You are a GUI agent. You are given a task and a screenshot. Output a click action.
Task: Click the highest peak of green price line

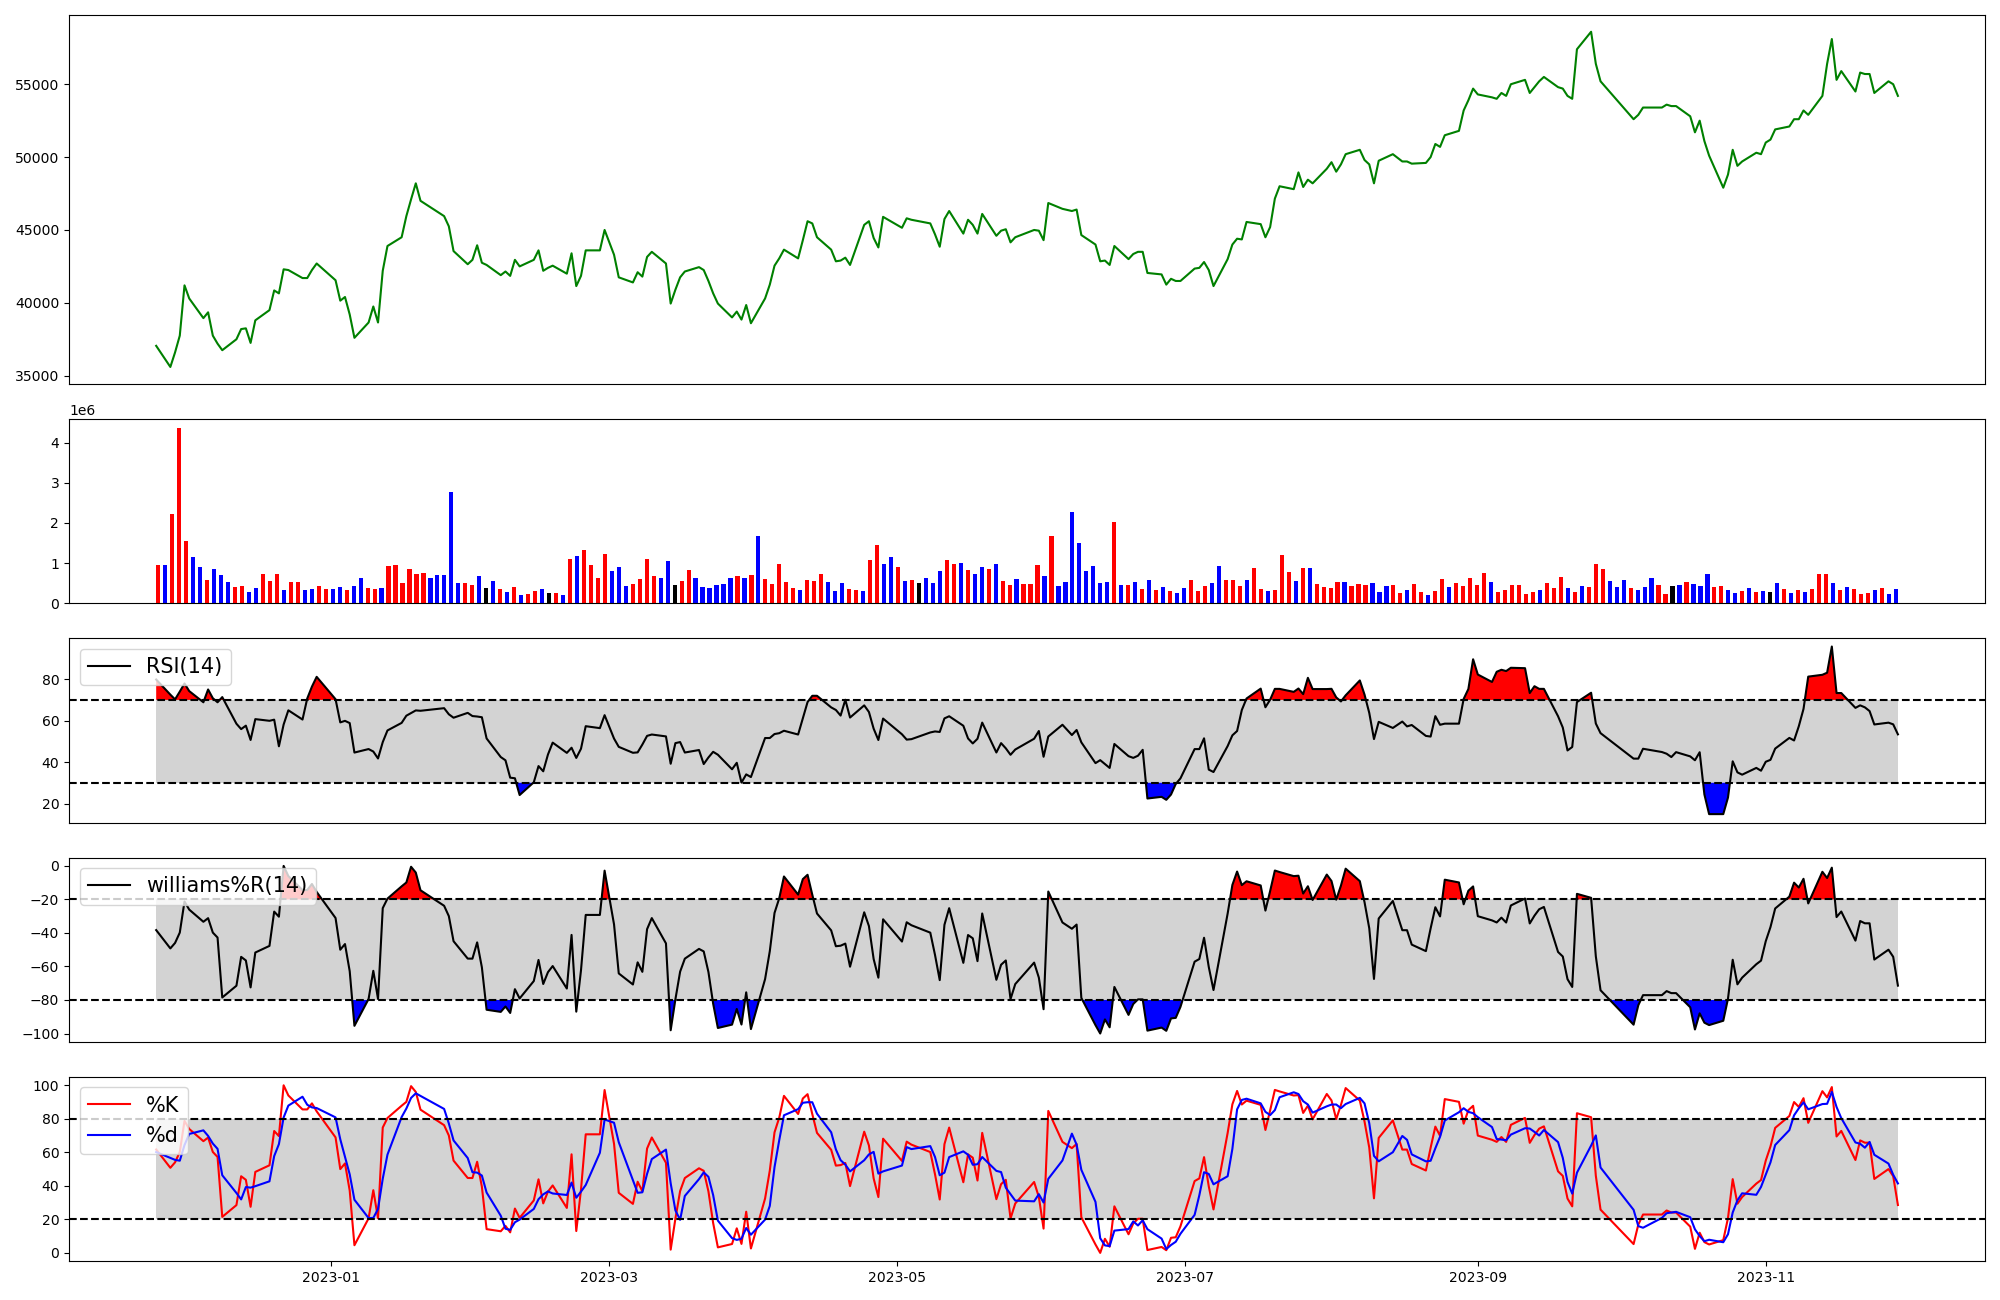(x=1591, y=33)
